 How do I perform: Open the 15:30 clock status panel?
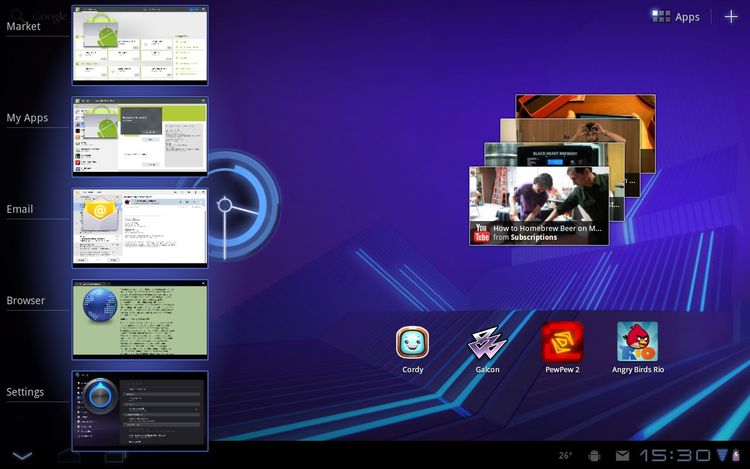[675, 456]
